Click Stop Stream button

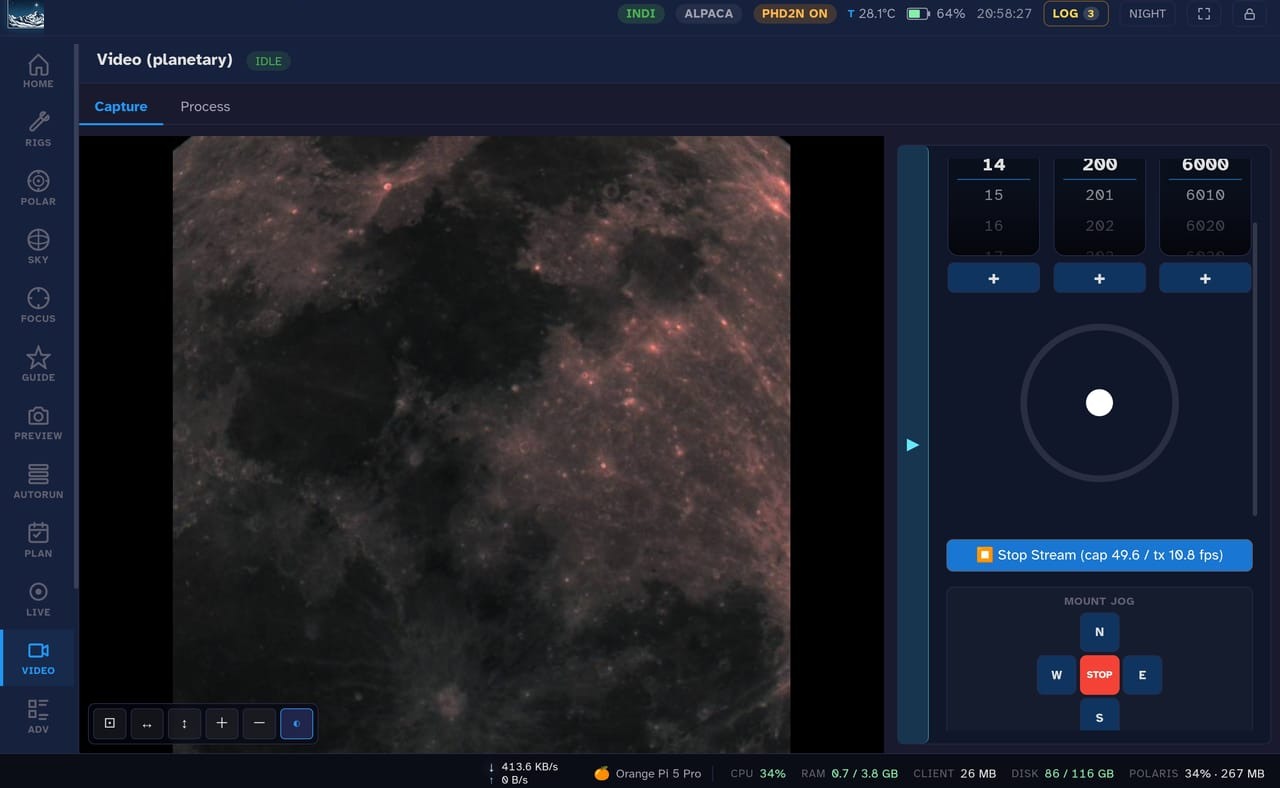[1099, 555]
